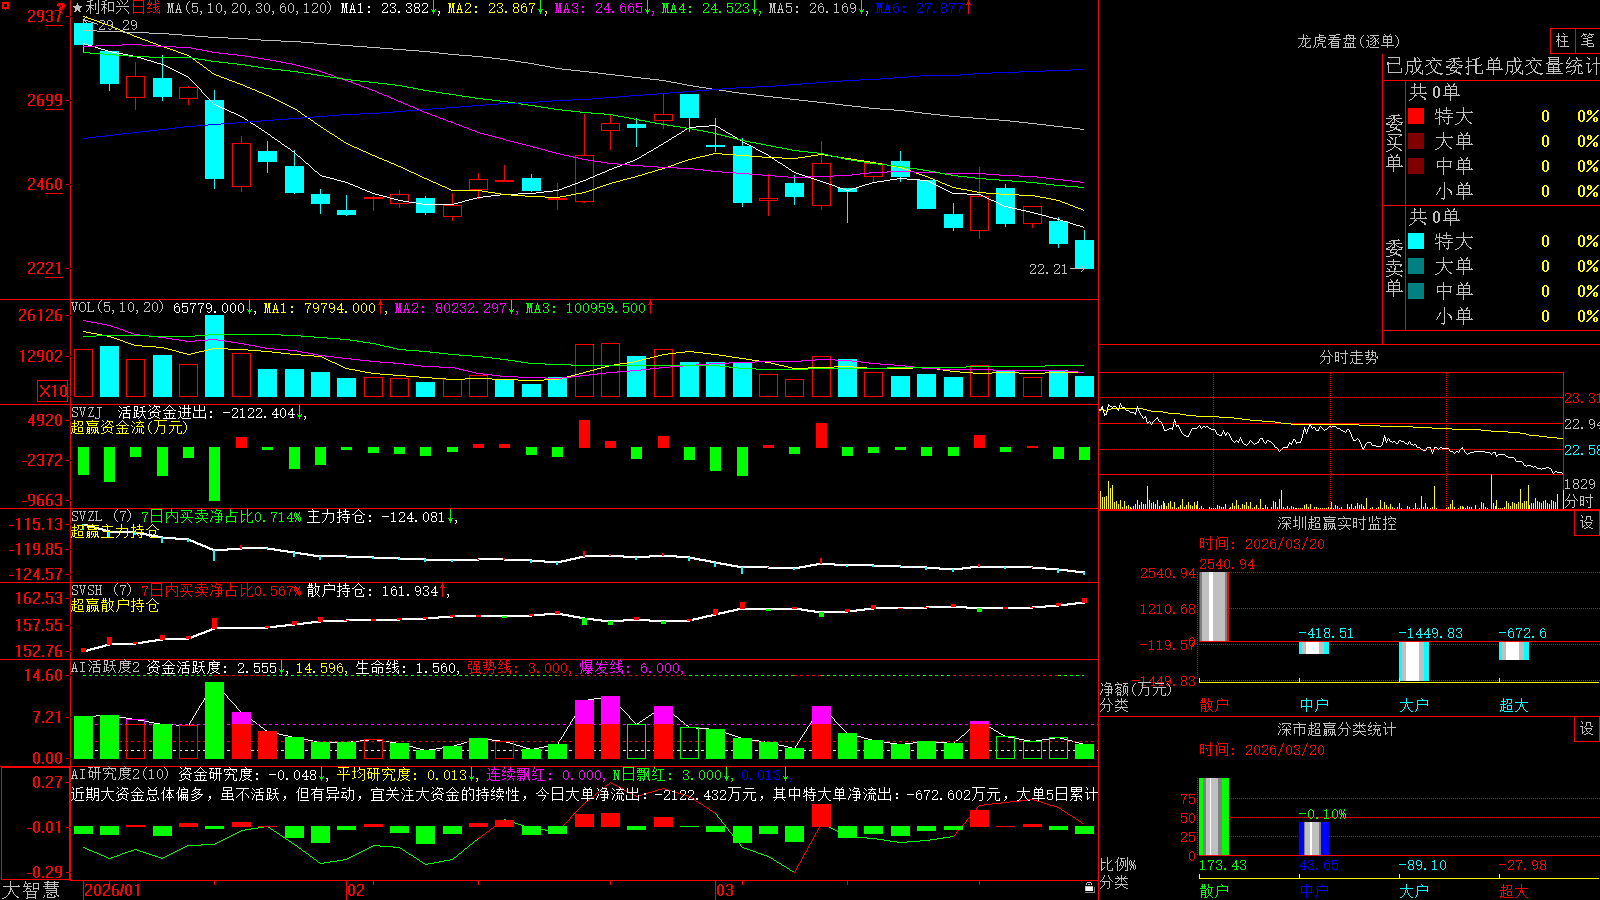Click the teal 中单 sell order swatch
1600x900 pixels.
click(x=1416, y=291)
